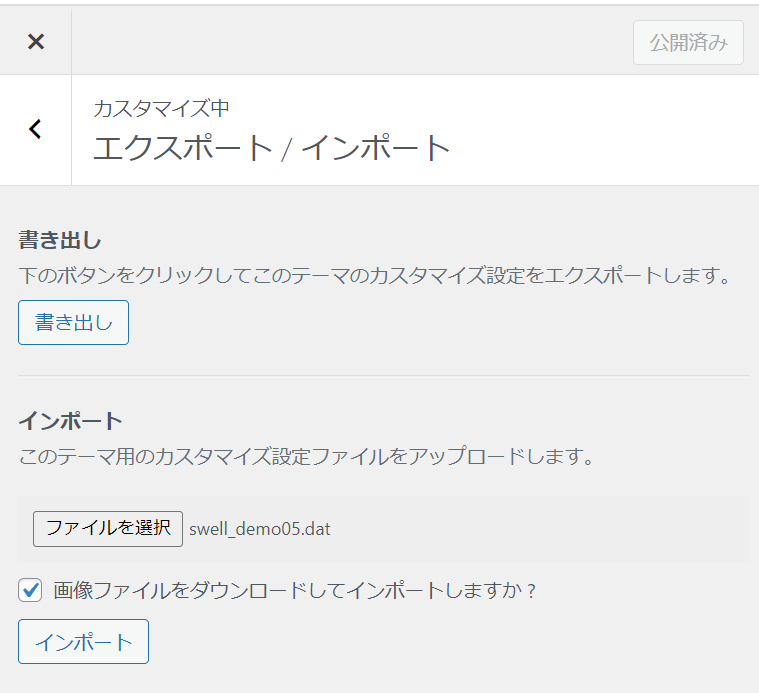
Task: Open file picker via ファイルを選択
Action: tap(108, 528)
